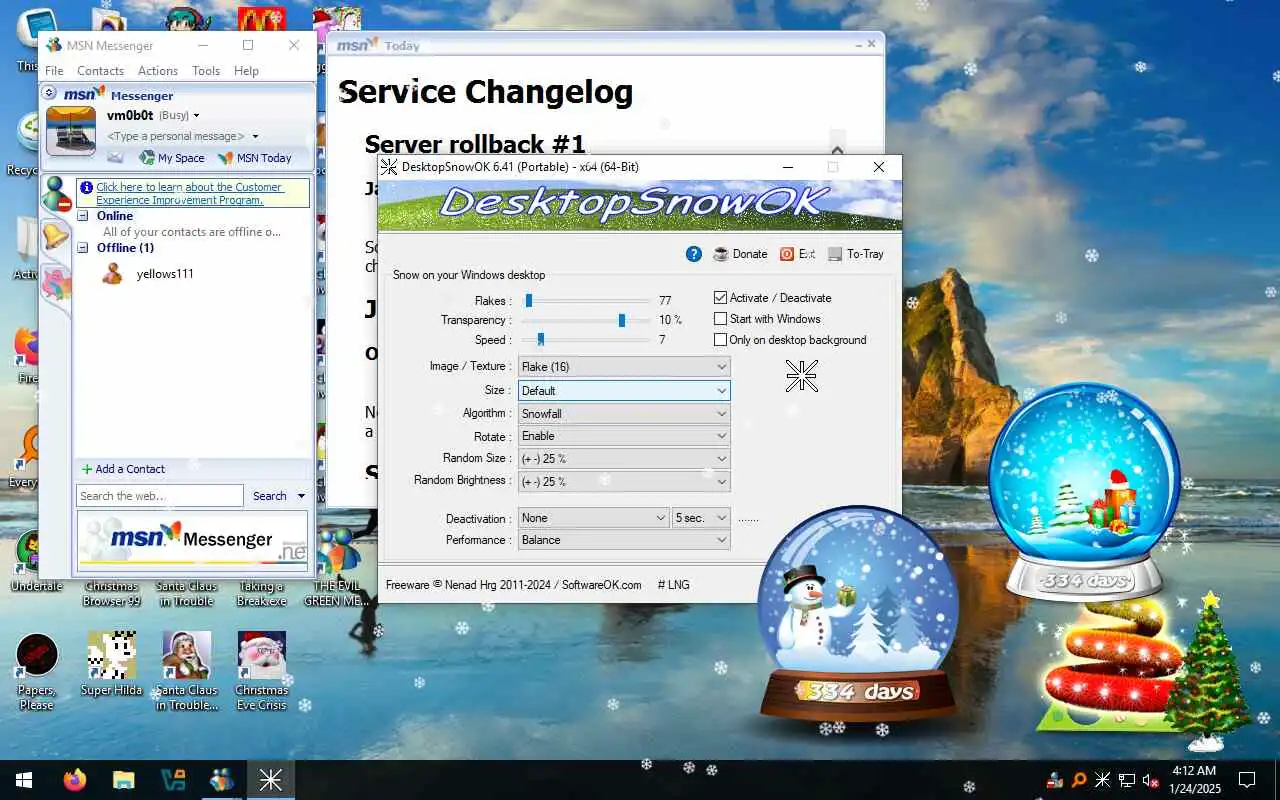Click MSN Messenger mail envelope icon
The height and width of the screenshot is (800, 1280).
click(x=115, y=158)
